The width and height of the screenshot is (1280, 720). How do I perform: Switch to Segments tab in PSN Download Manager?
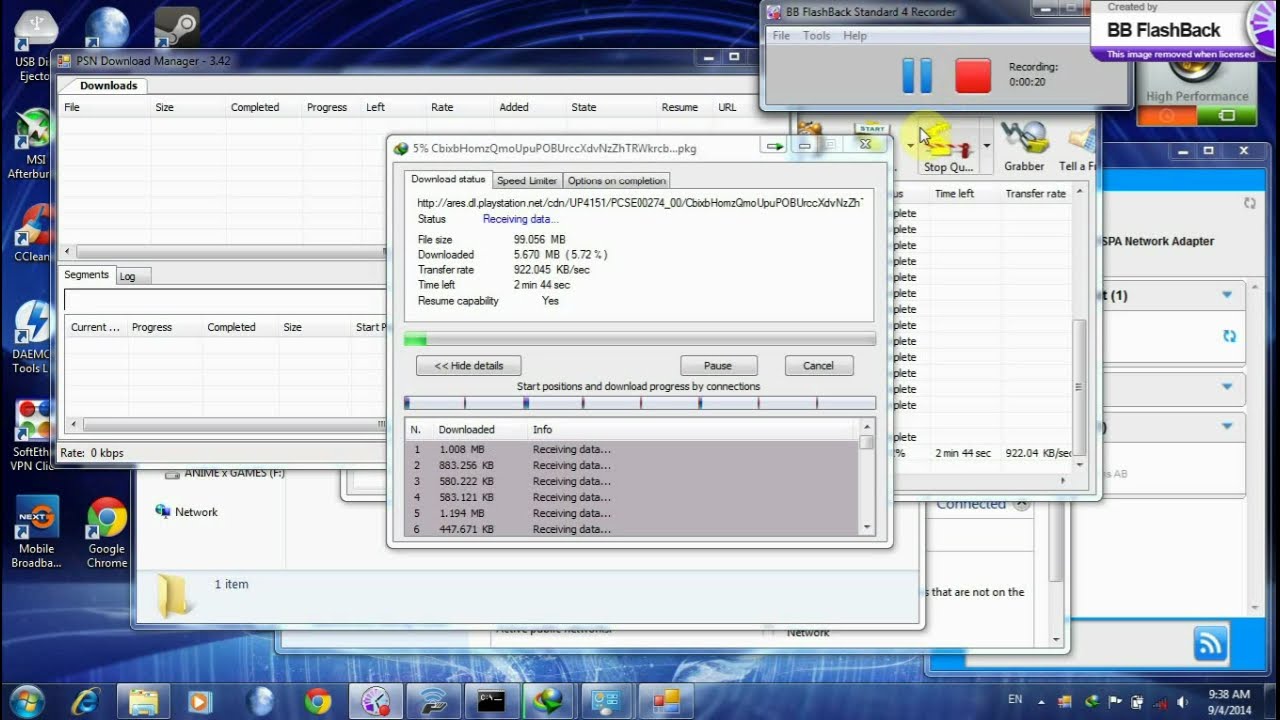pos(86,275)
